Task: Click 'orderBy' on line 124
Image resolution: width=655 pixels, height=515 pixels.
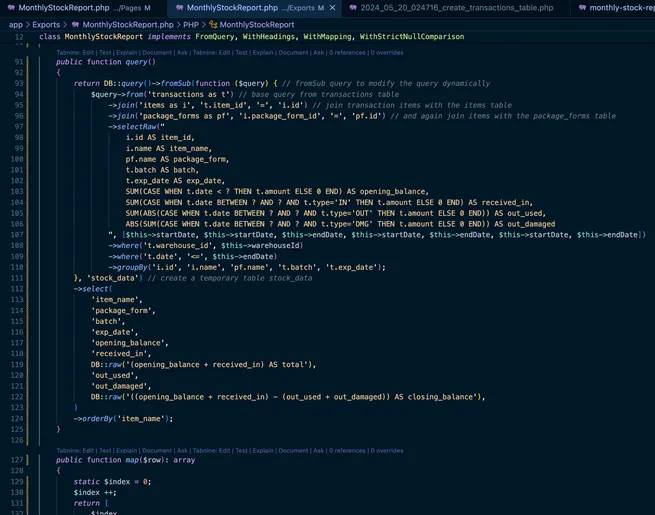Action: click(x=98, y=419)
